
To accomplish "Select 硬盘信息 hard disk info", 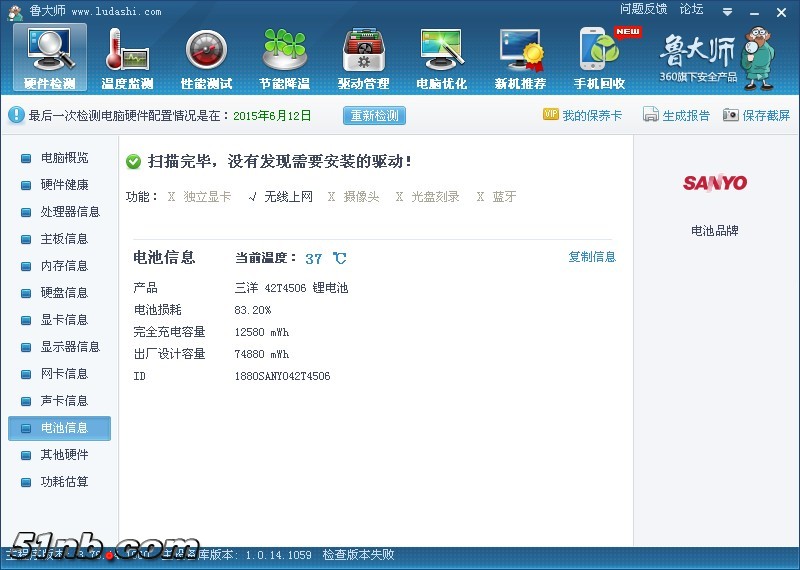I will [x=64, y=293].
